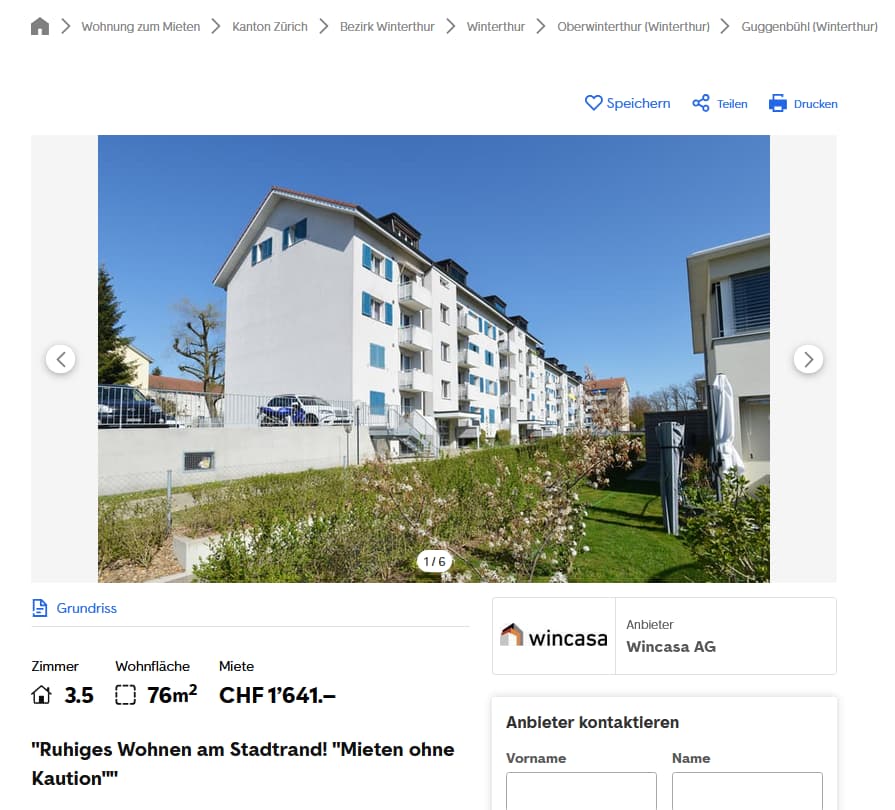Click the Vorname input field
This screenshot has height=810, width=895.
(x=581, y=791)
